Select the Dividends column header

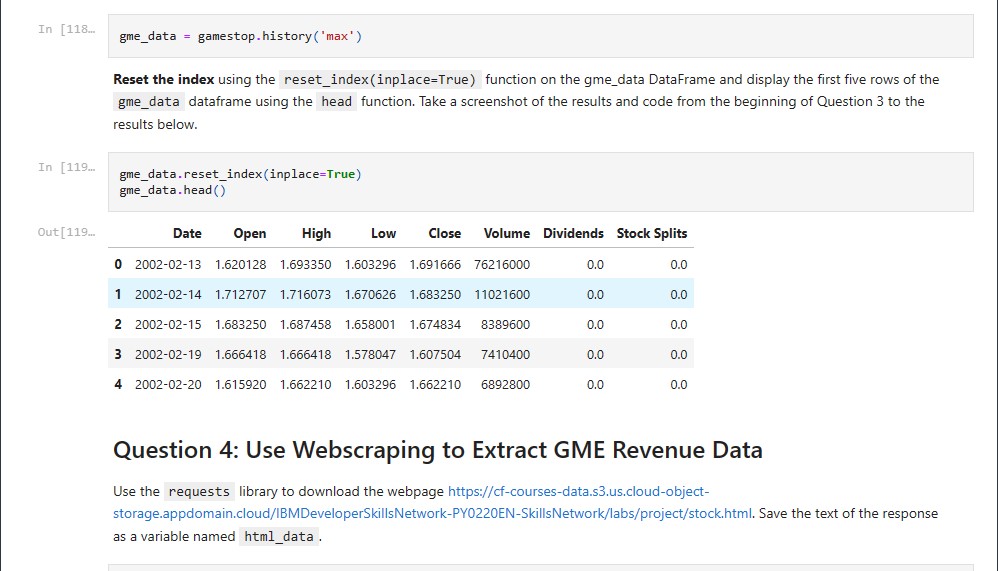point(573,234)
